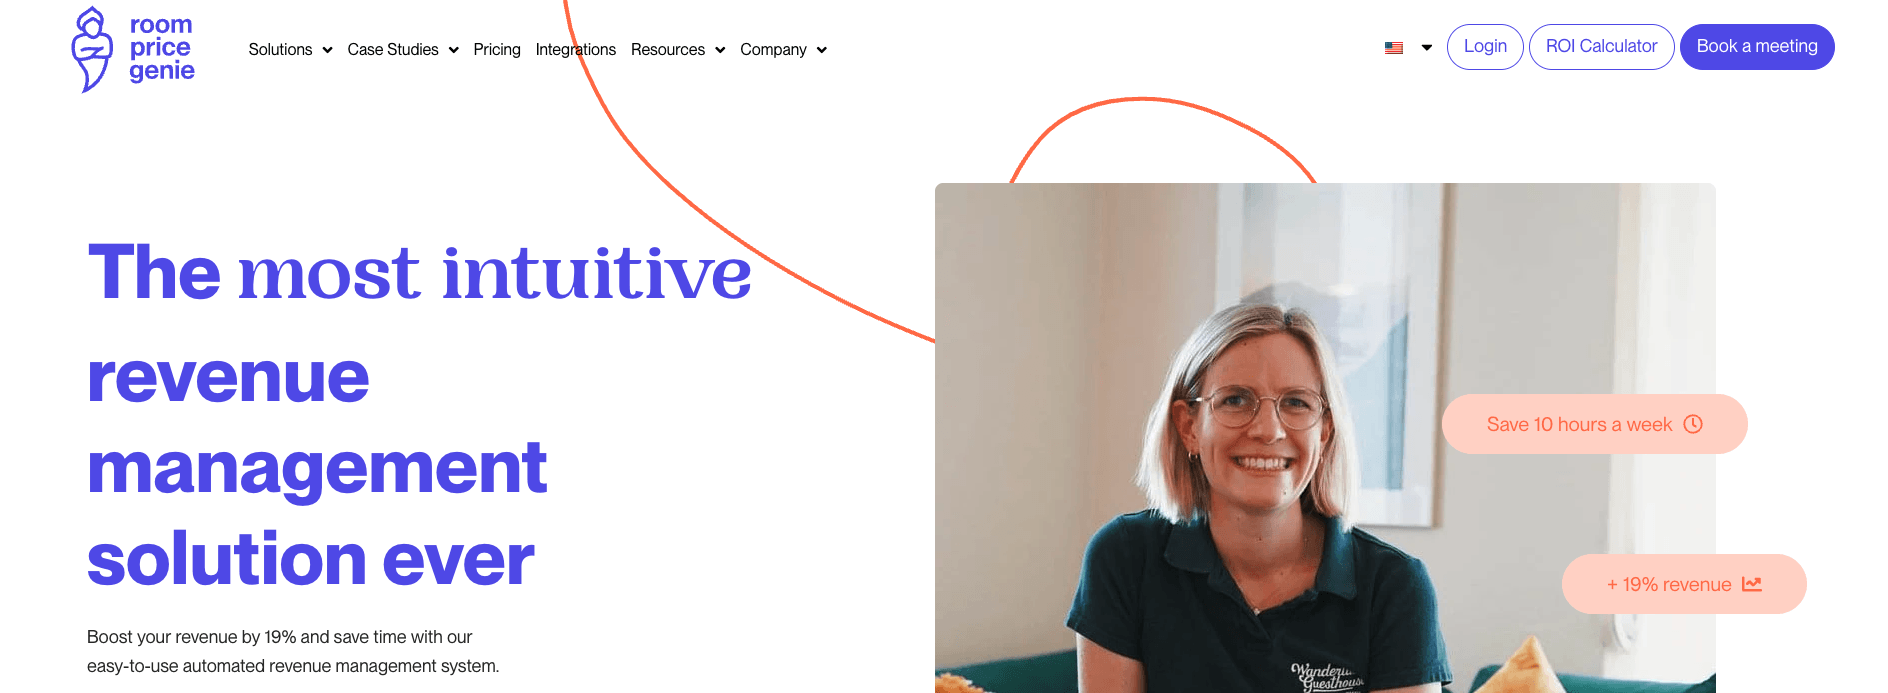Viewport: 1888px width, 693px height.
Task: Click the Save 10 hours a week badge
Action: point(1594,424)
